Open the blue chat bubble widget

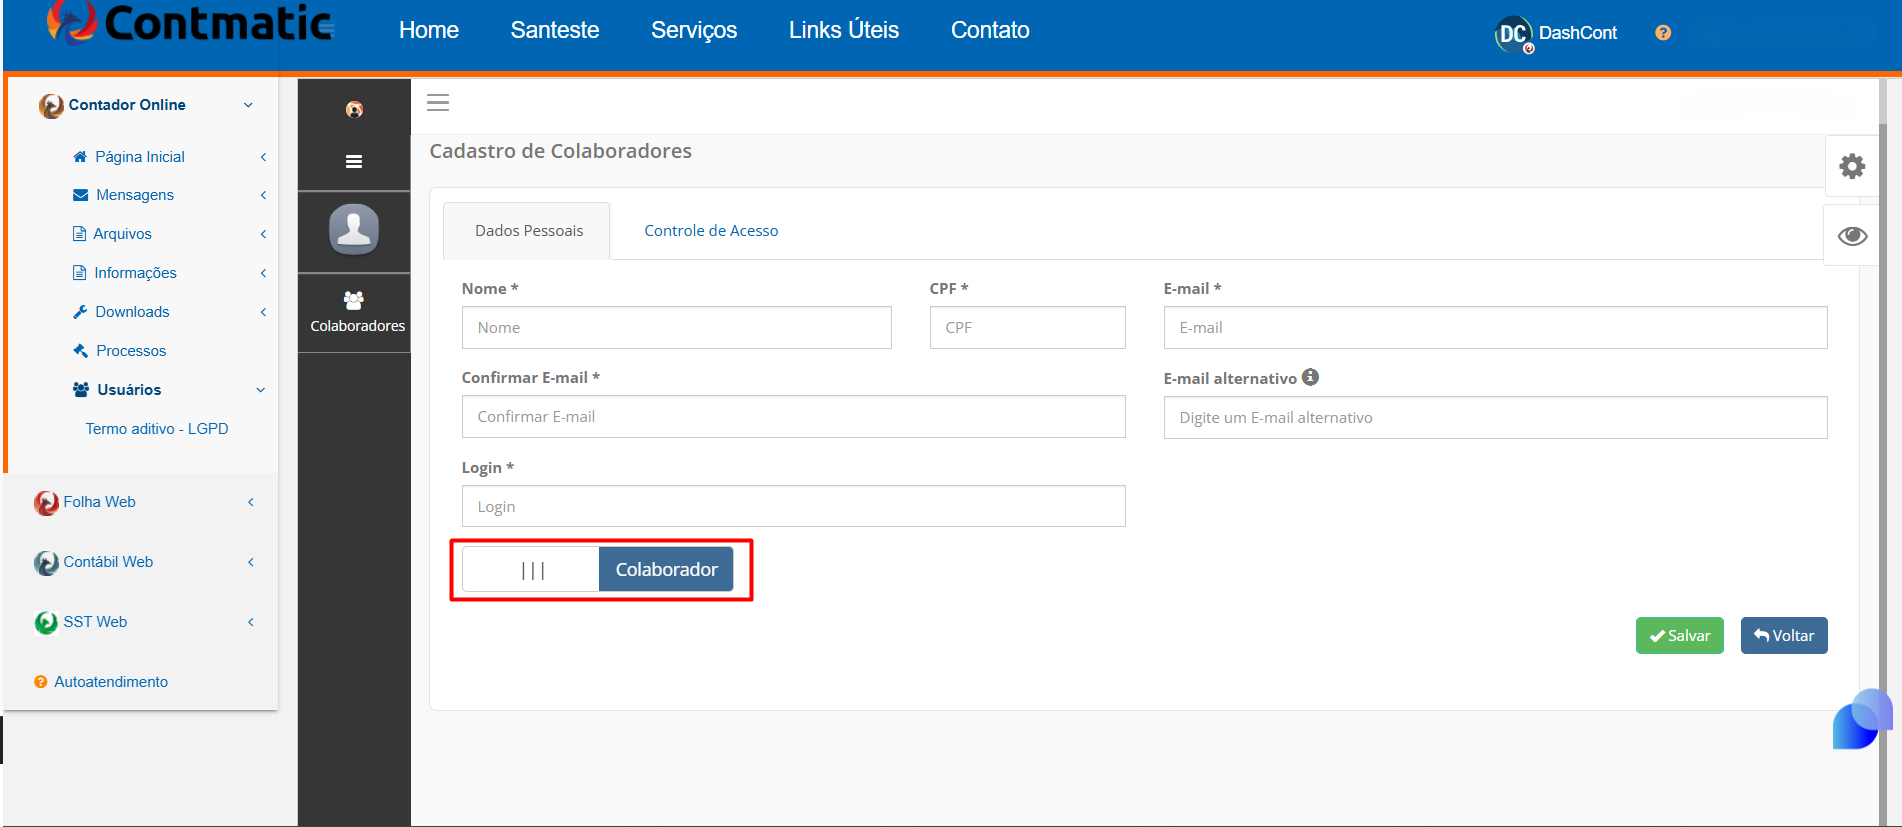point(1862,720)
